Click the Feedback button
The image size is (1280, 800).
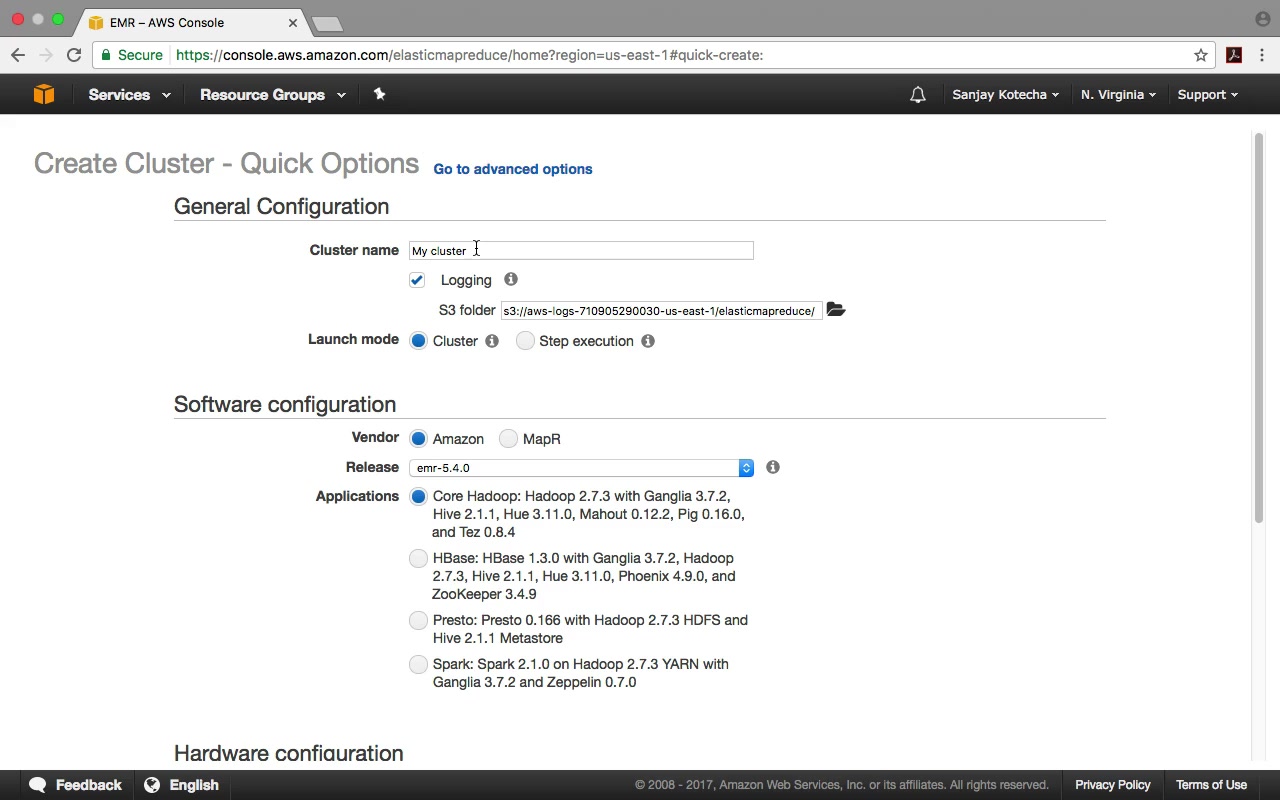76,785
